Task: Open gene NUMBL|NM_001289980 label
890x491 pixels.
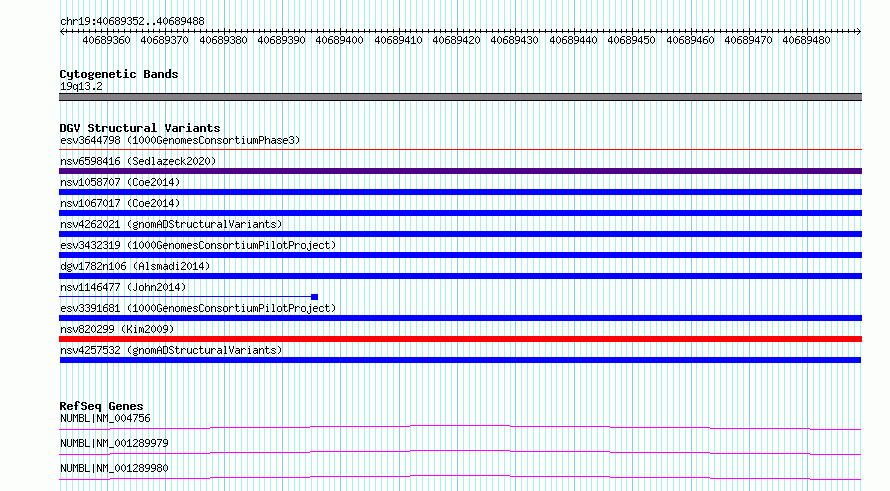Action: 114,468
